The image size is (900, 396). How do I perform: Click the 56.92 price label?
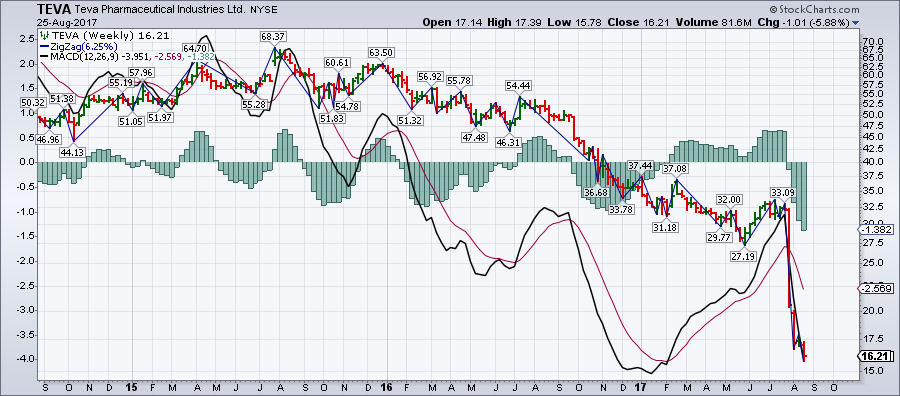click(x=430, y=77)
